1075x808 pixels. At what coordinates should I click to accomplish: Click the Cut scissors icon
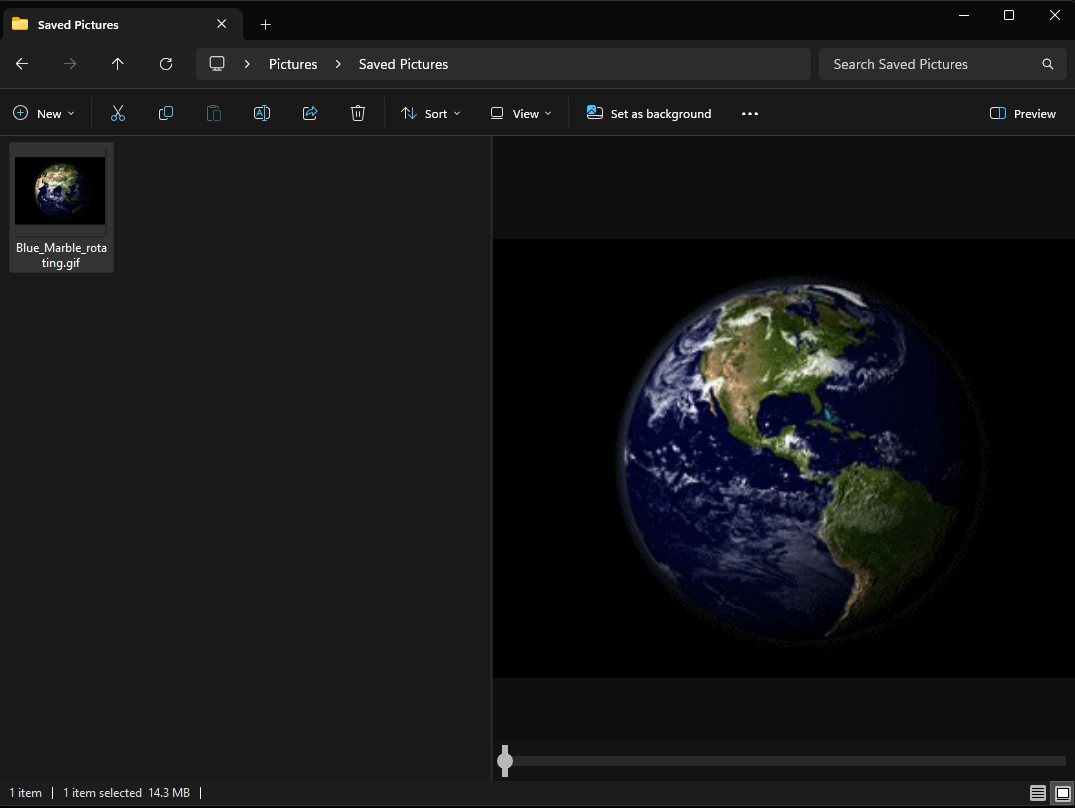(118, 114)
